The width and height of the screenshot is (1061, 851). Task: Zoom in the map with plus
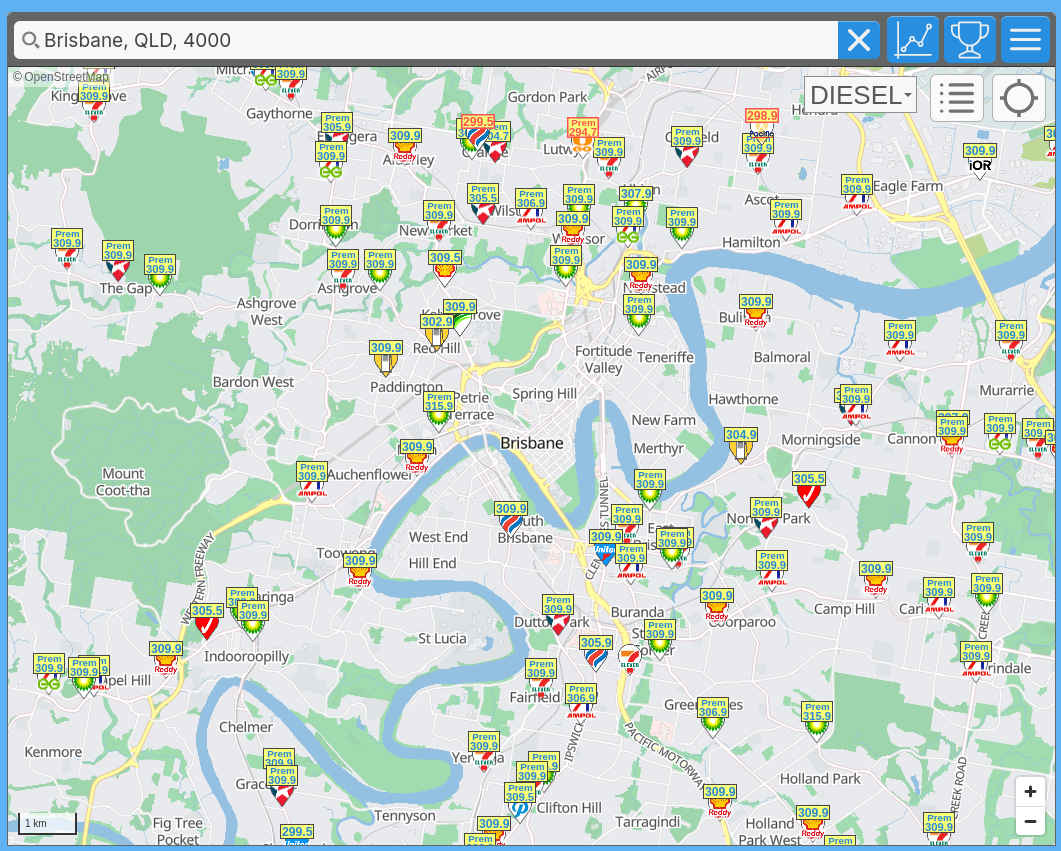(1030, 791)
